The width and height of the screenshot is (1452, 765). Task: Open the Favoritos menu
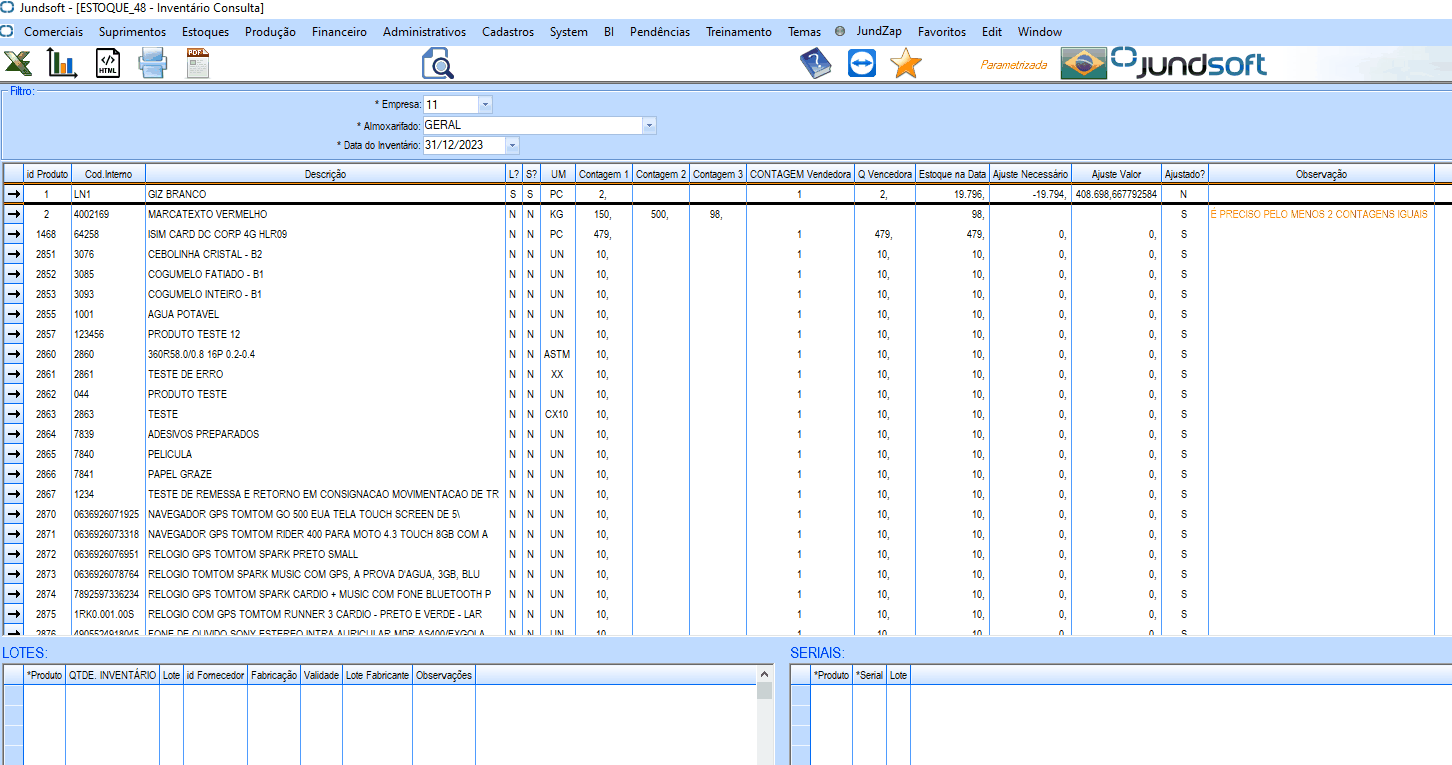coord(942,31)
